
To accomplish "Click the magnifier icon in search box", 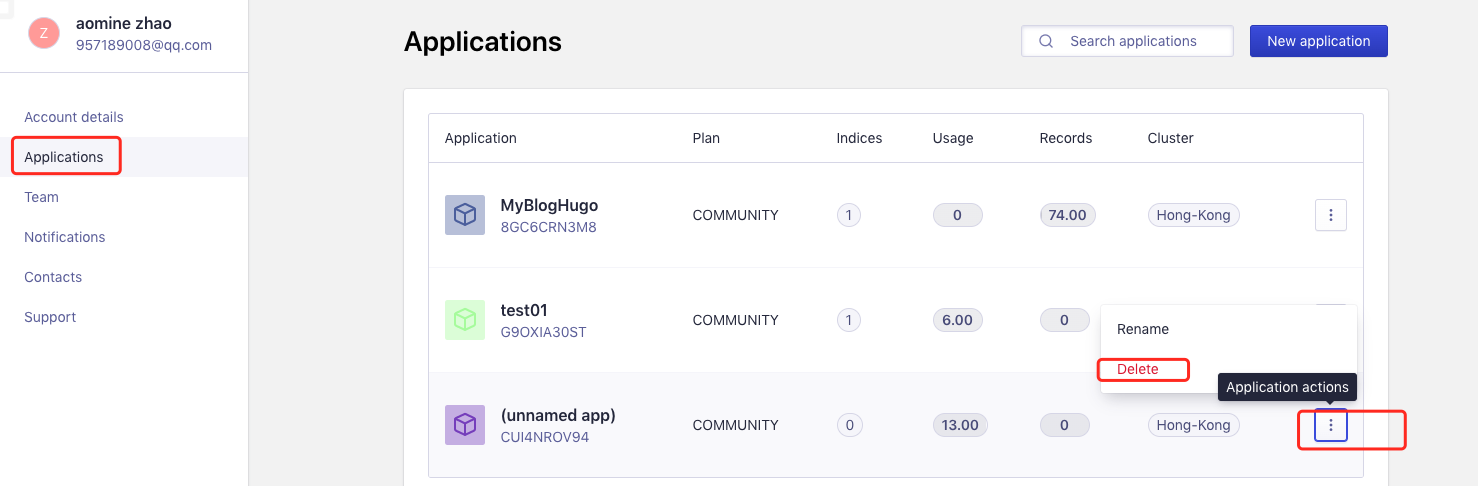I will [1046, 41].
